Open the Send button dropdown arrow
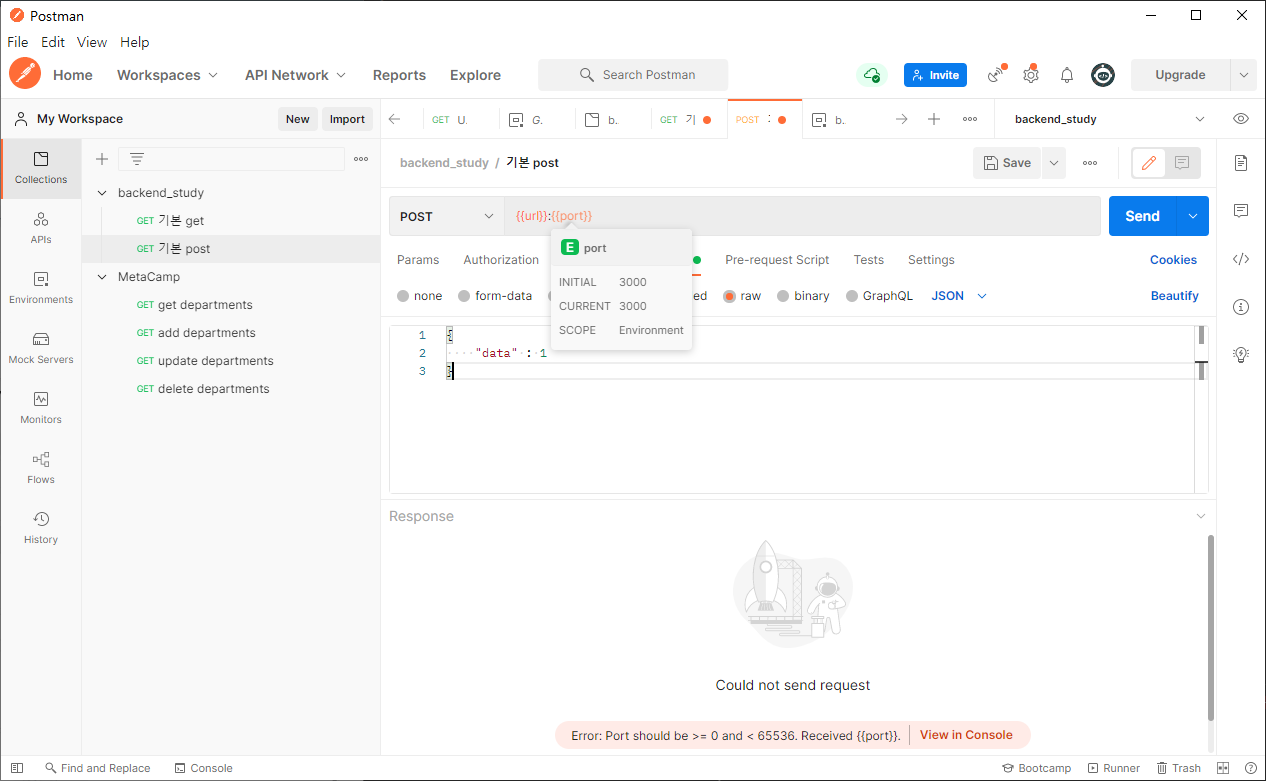Viewport: 1266px width, 781px height. [x=1192, y=216]
